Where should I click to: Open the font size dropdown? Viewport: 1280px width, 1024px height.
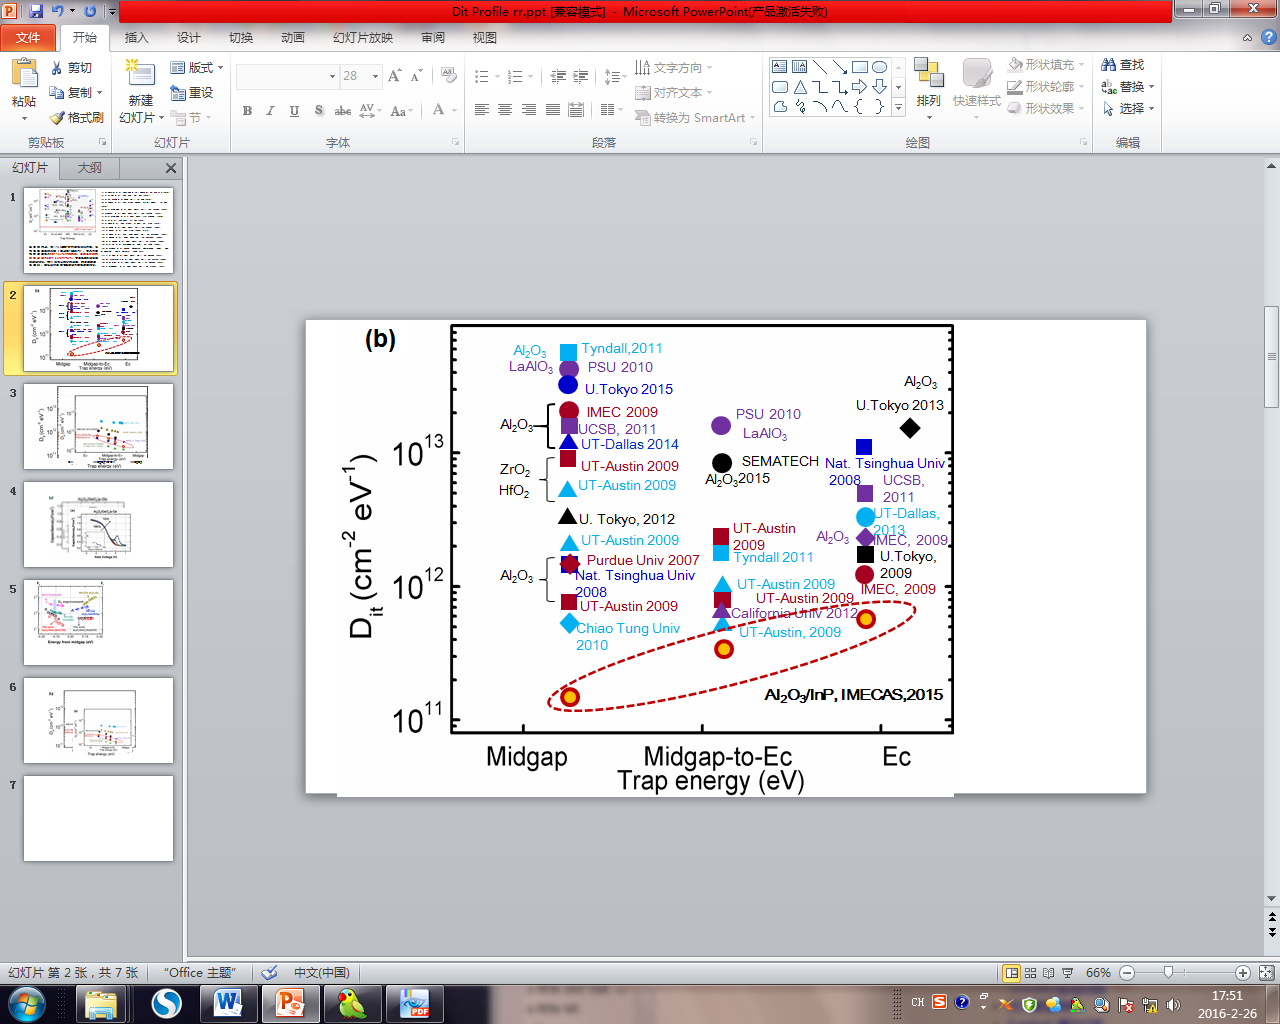click(x=376, y=76)
